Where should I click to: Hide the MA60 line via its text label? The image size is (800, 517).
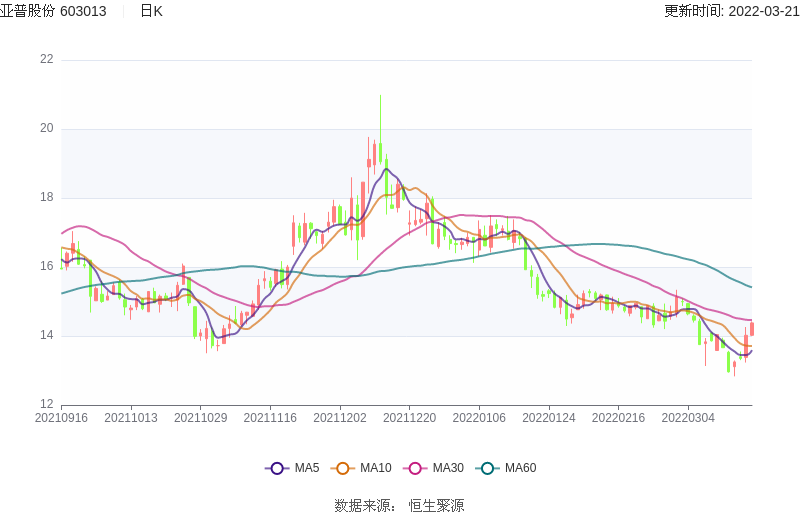520,468
